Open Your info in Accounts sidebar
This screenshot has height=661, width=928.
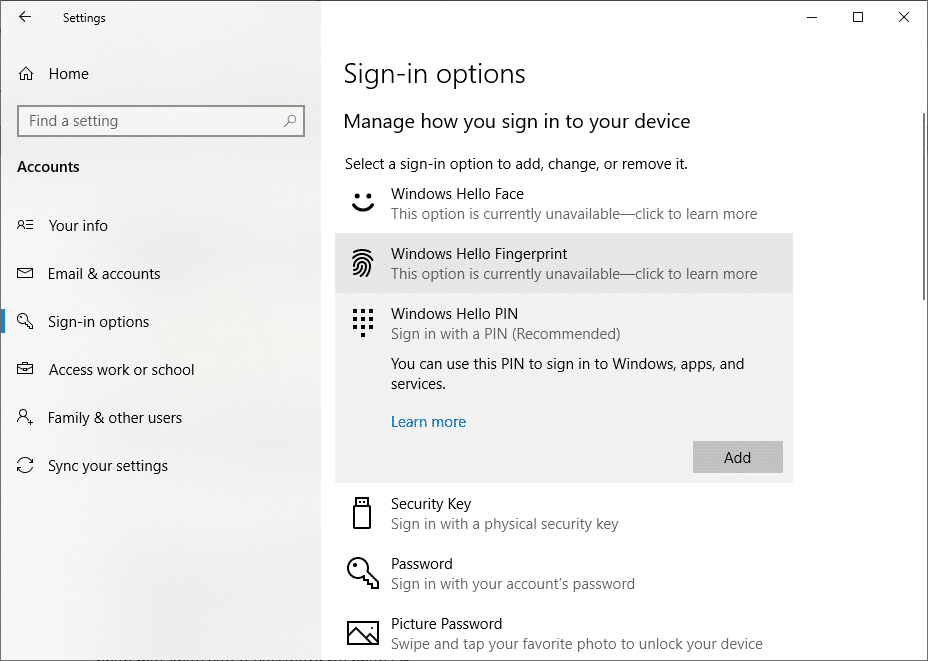(78, 226)
